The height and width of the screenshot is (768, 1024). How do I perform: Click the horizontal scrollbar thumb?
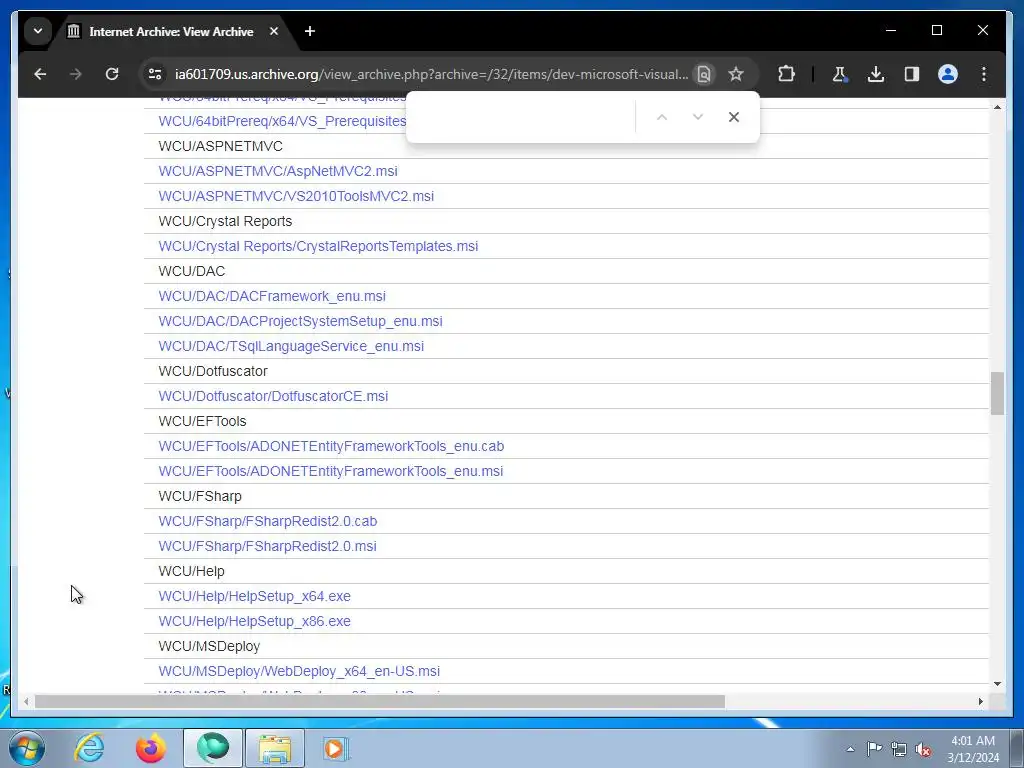coord(379,702)
